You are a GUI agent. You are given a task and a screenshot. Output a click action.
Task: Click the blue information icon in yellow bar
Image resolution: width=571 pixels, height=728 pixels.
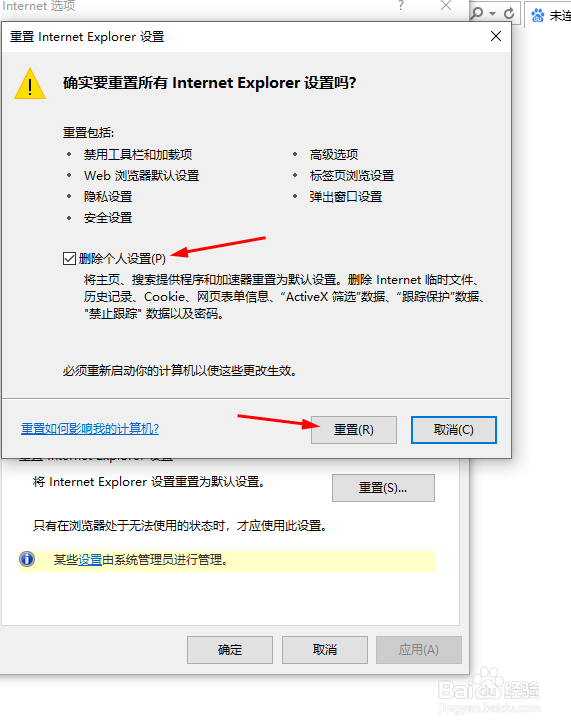(27, 559)
